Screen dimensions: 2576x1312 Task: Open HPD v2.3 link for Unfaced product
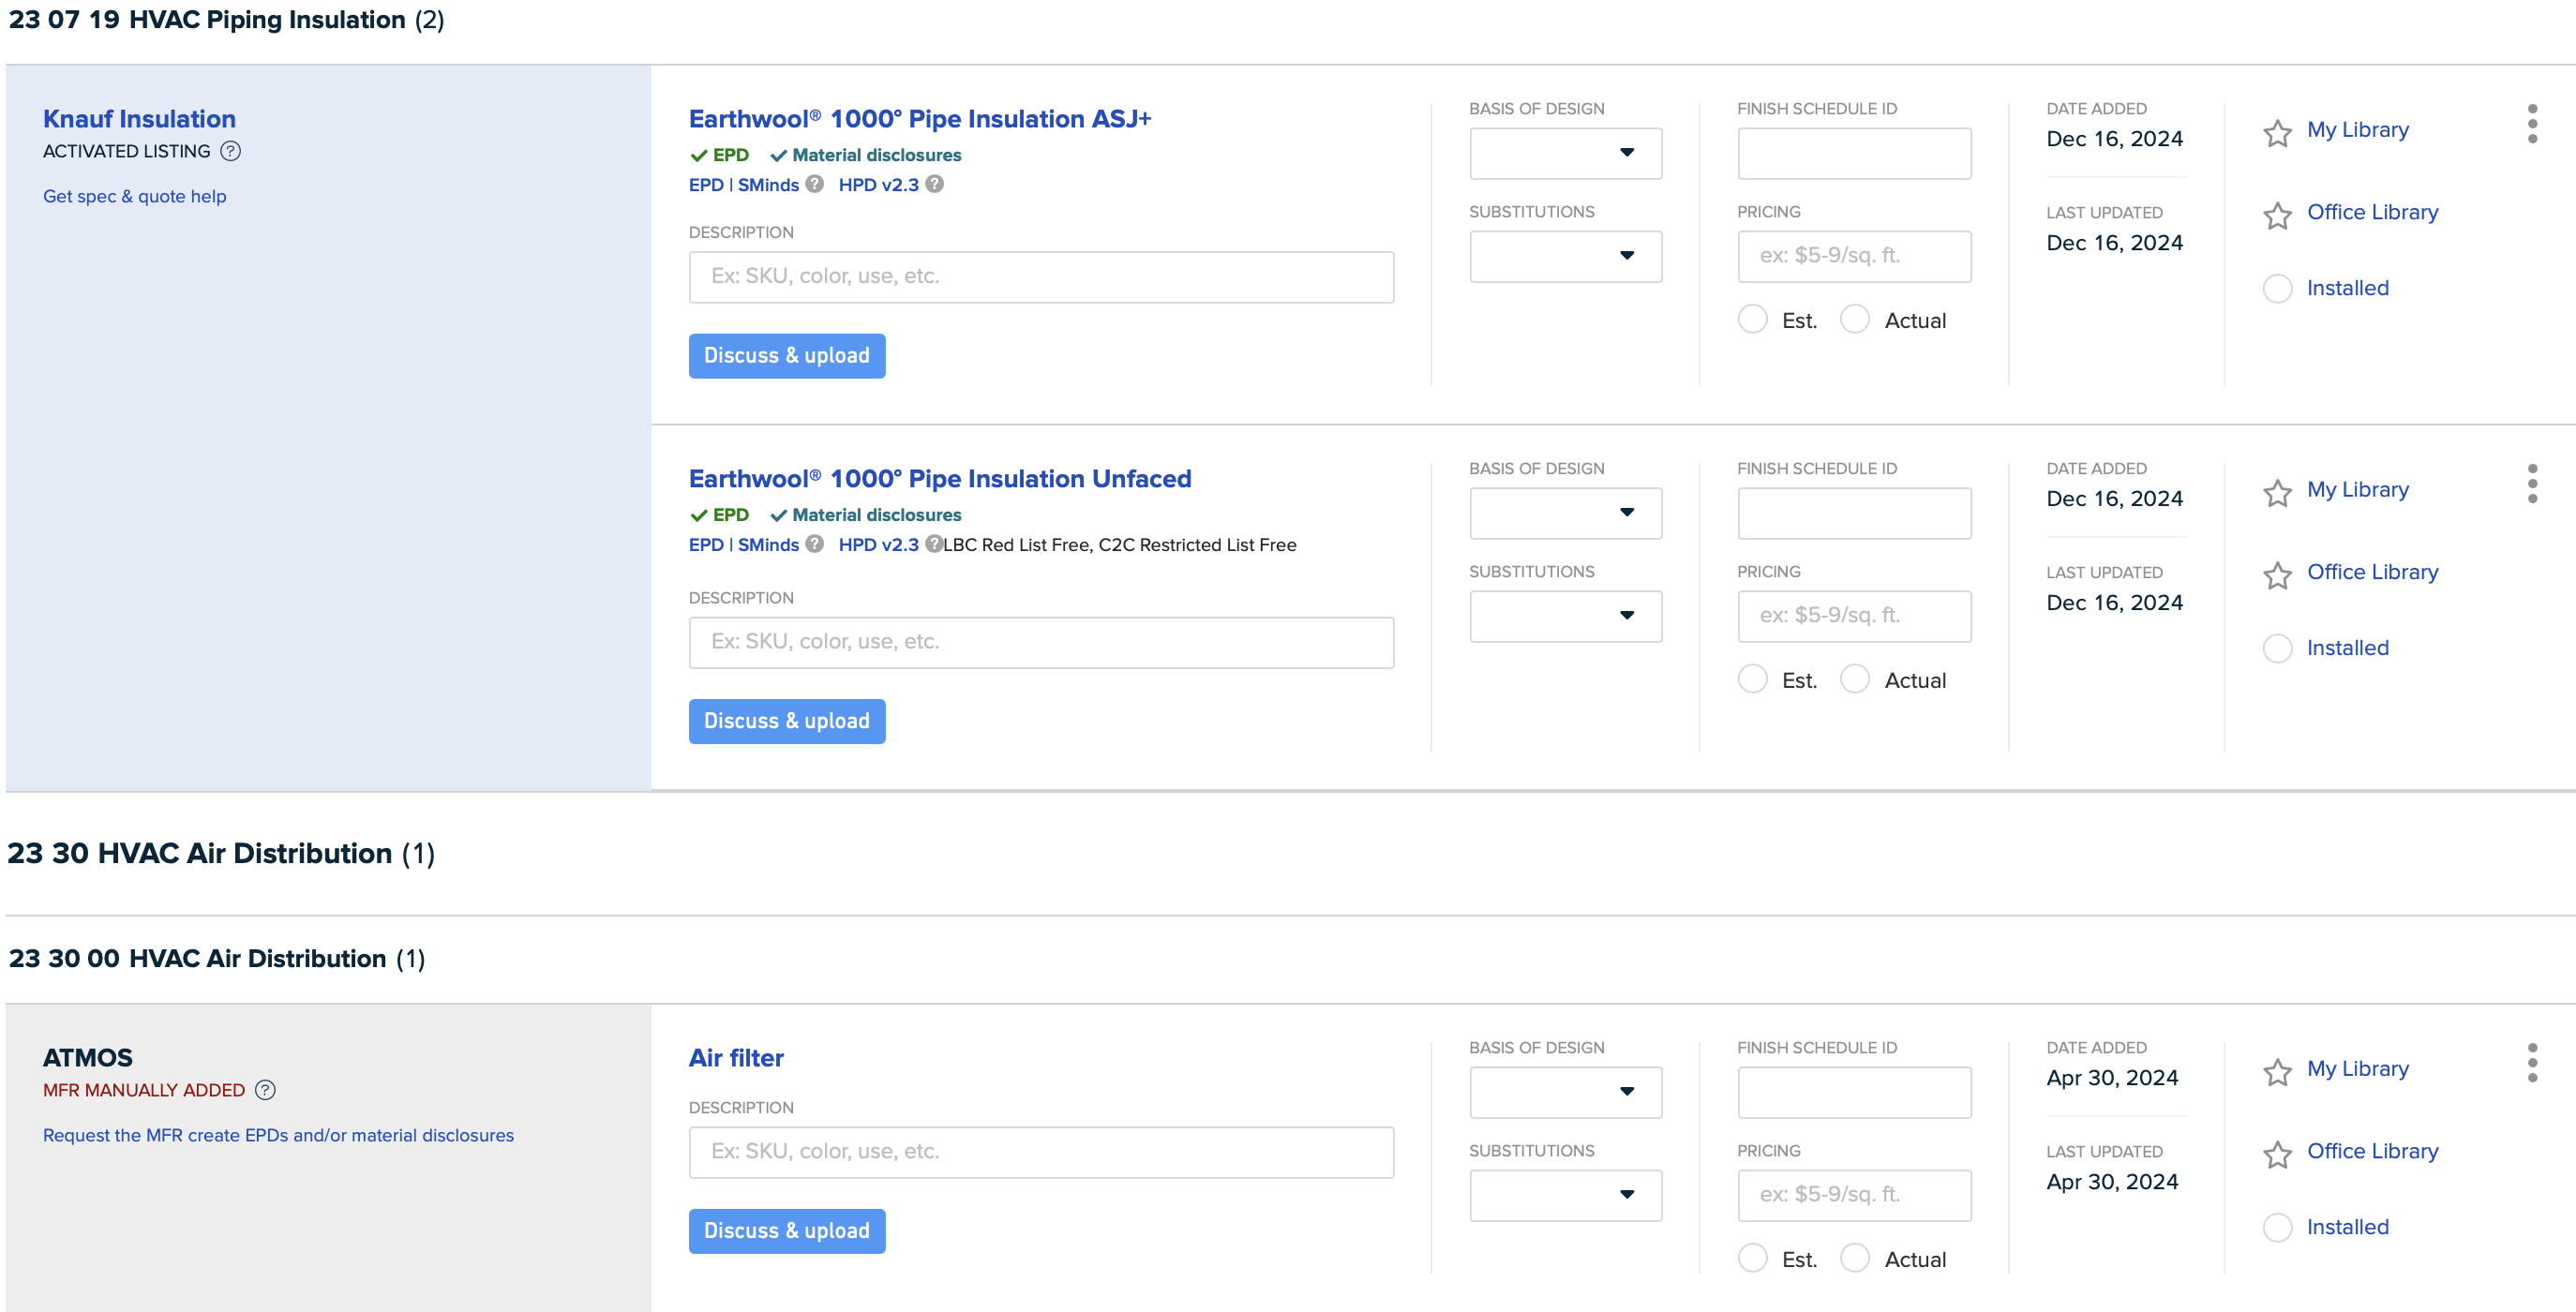[x=878, y=545]
